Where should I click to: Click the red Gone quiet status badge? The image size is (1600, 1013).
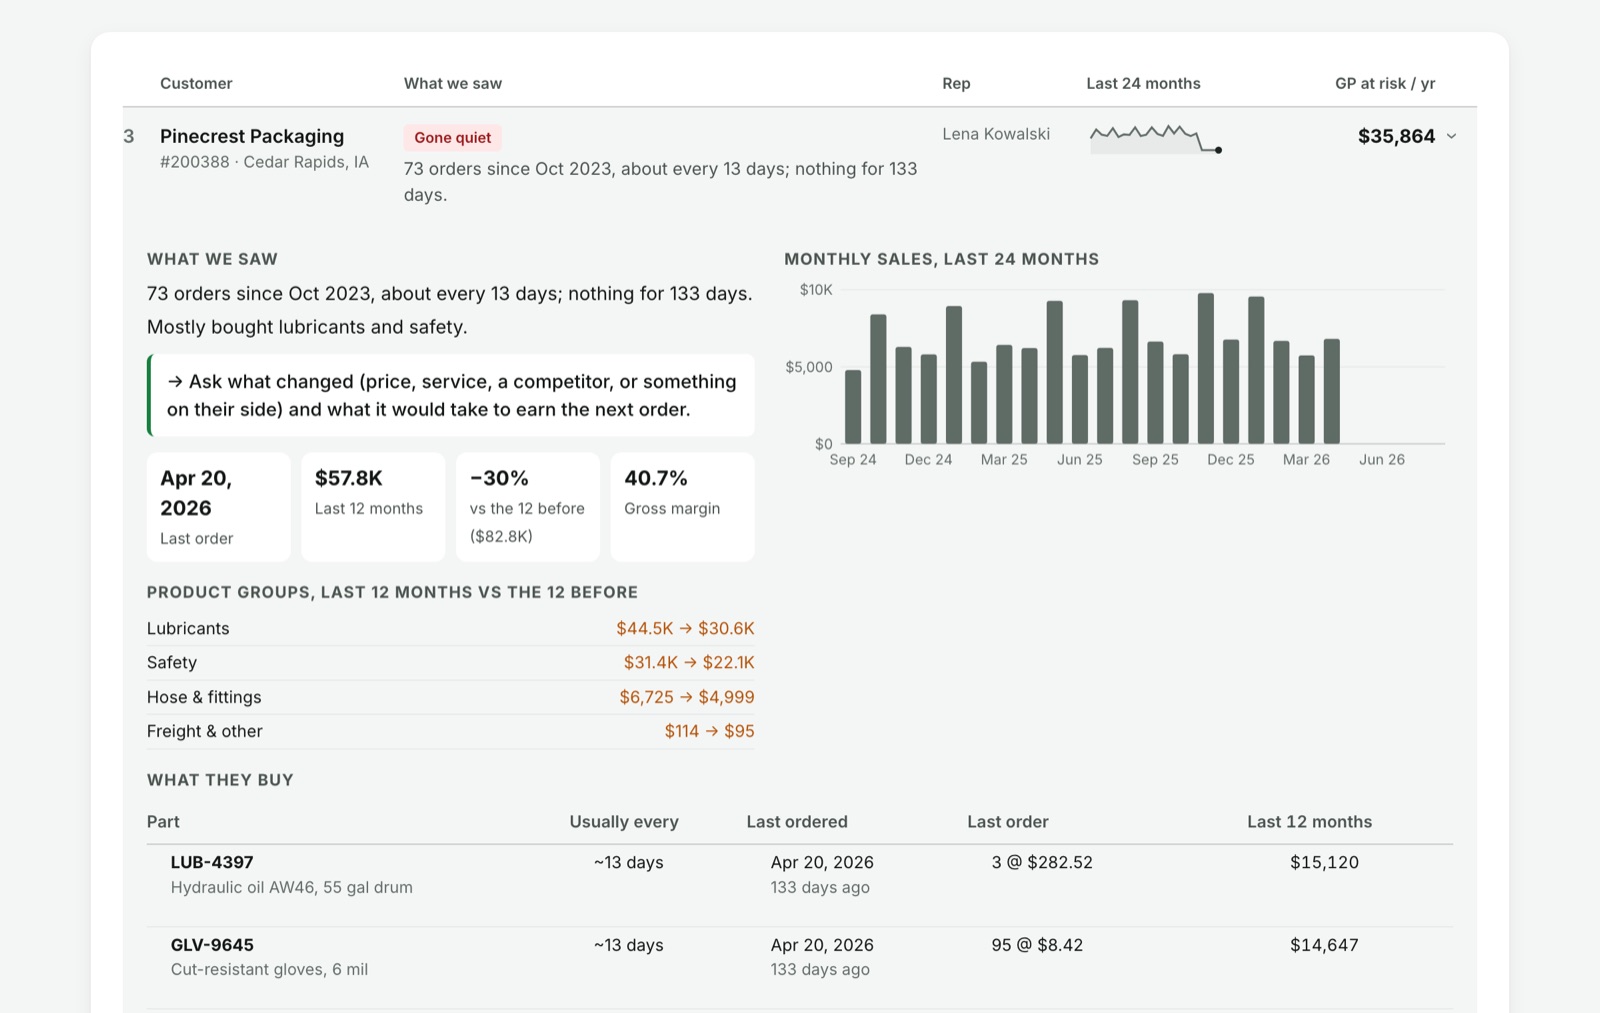point(453,138)
